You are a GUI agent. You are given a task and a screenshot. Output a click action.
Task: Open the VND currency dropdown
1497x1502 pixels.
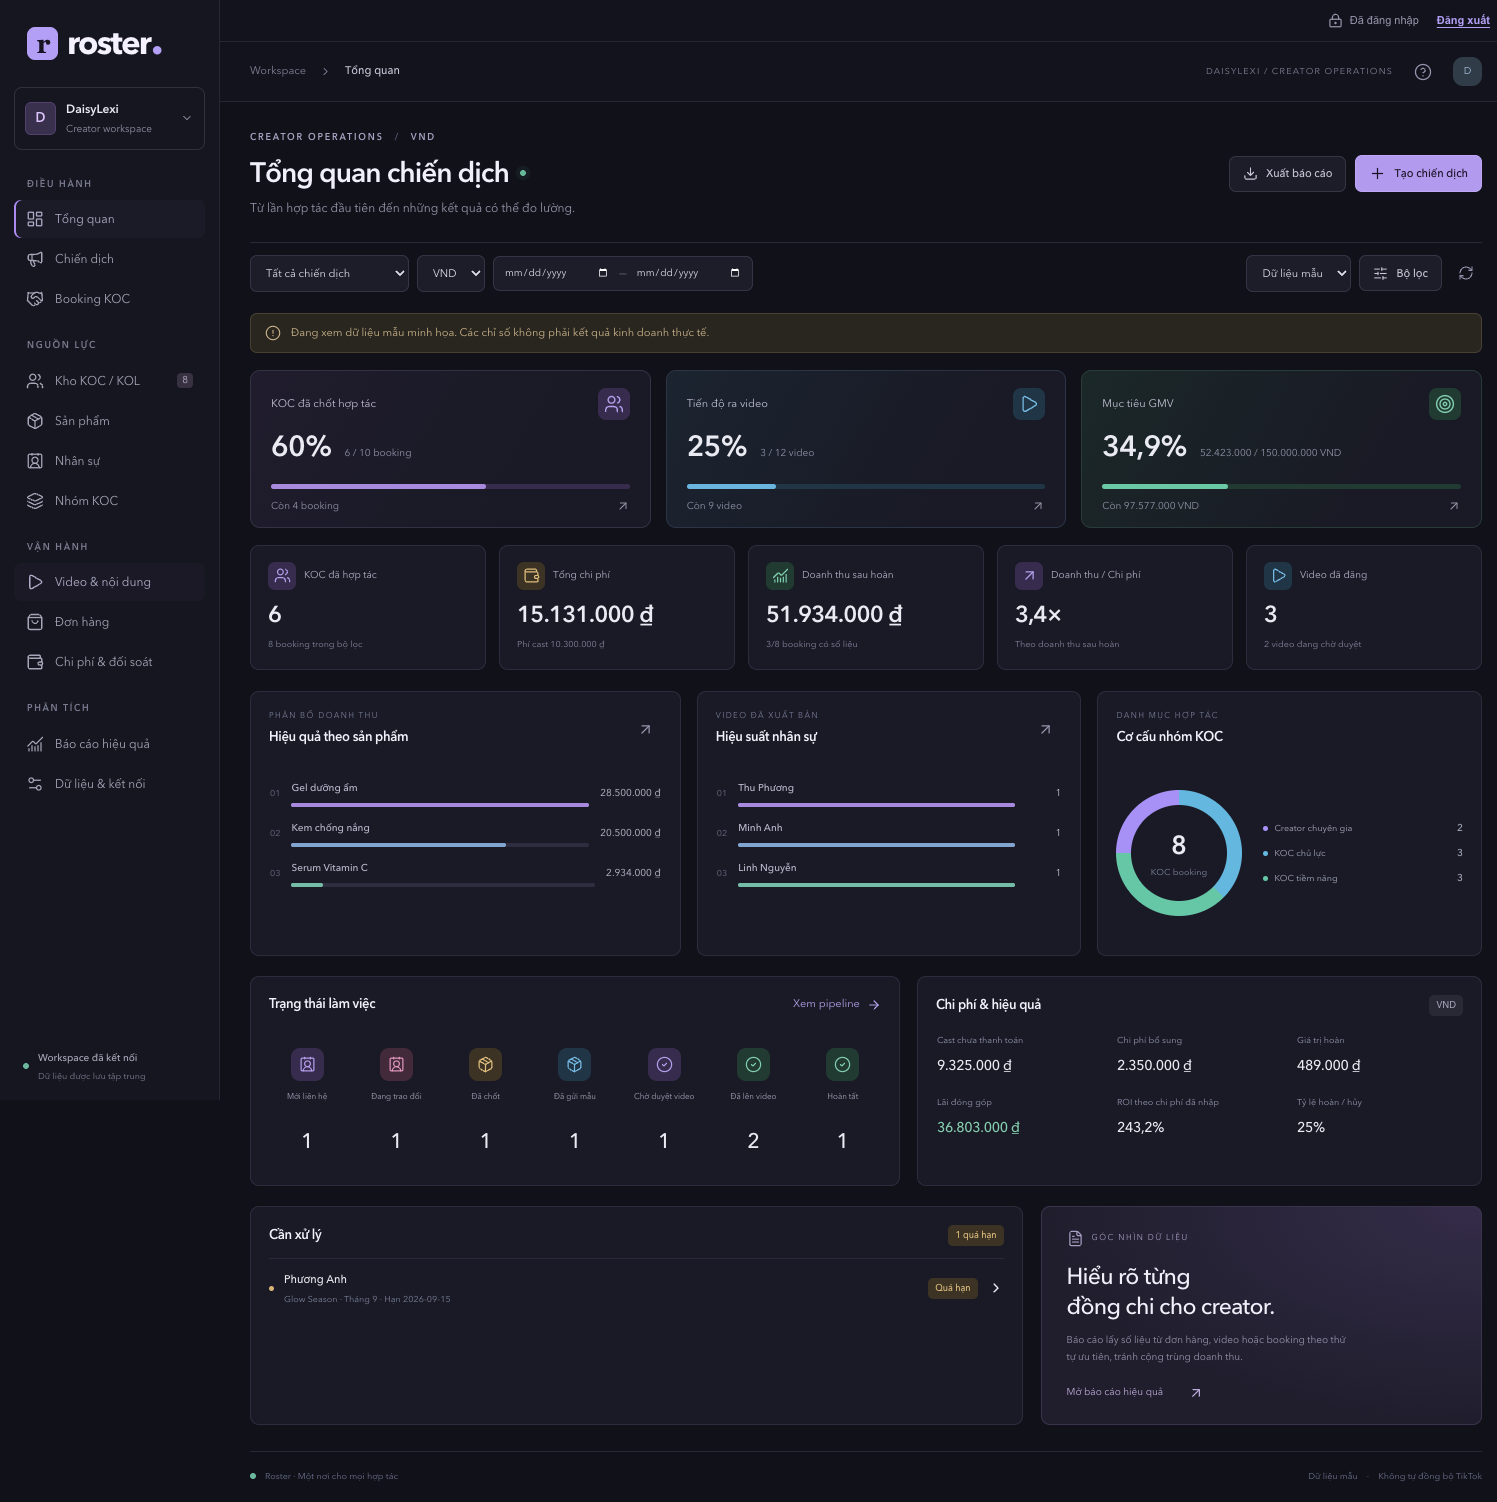point(451,273)
